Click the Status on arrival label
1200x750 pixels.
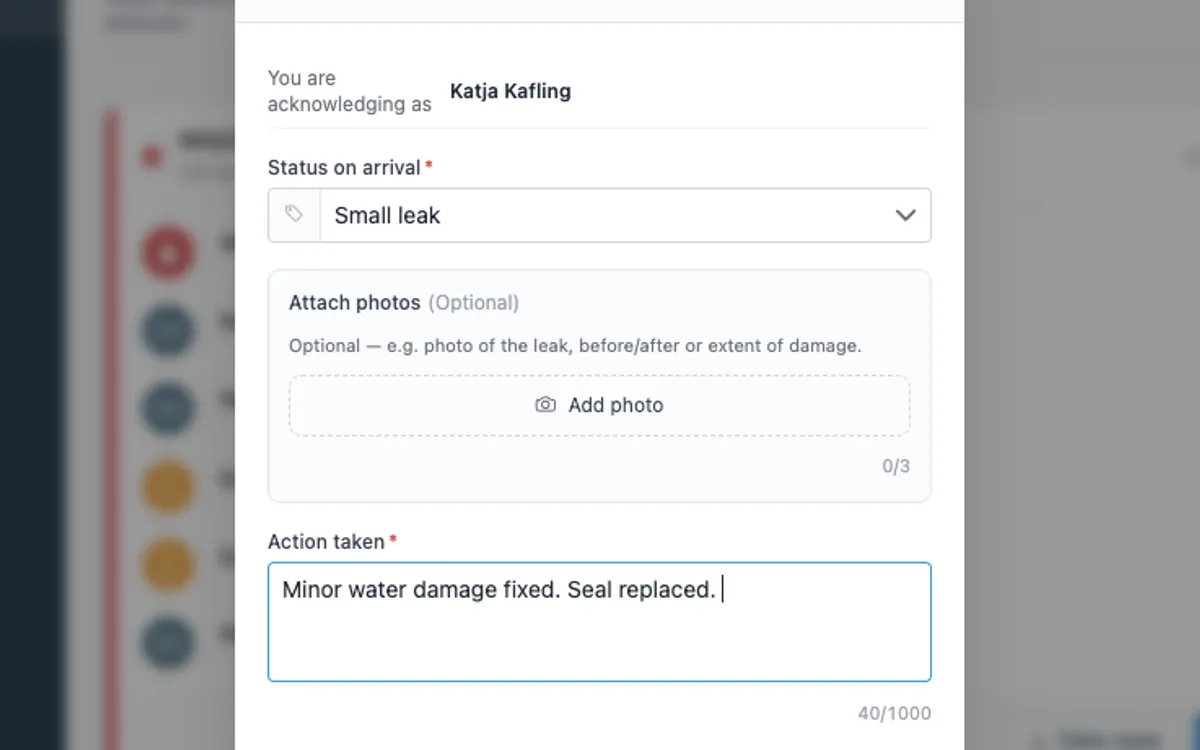(344, 167)
